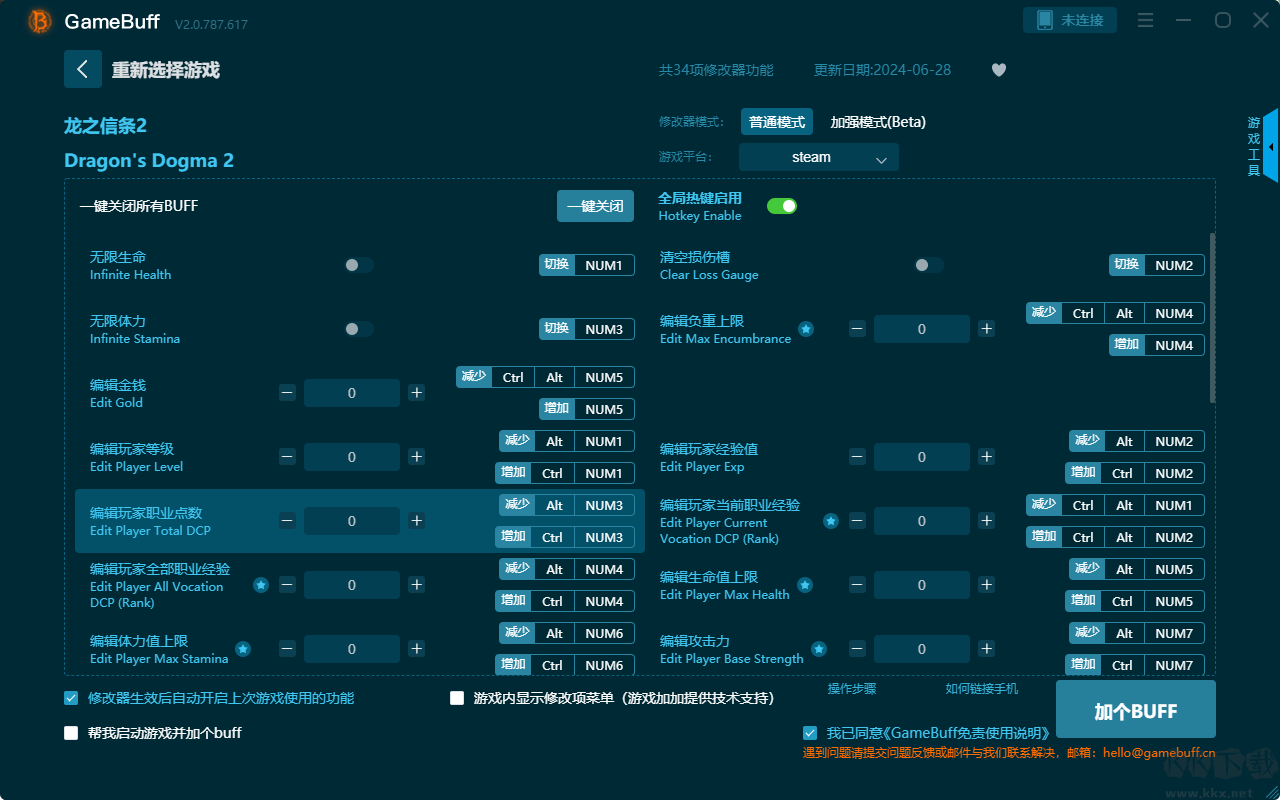Click minus icon for Edit Player Level
The height and width of the screenshot is (800, 1280).
[x=287, y=457]
